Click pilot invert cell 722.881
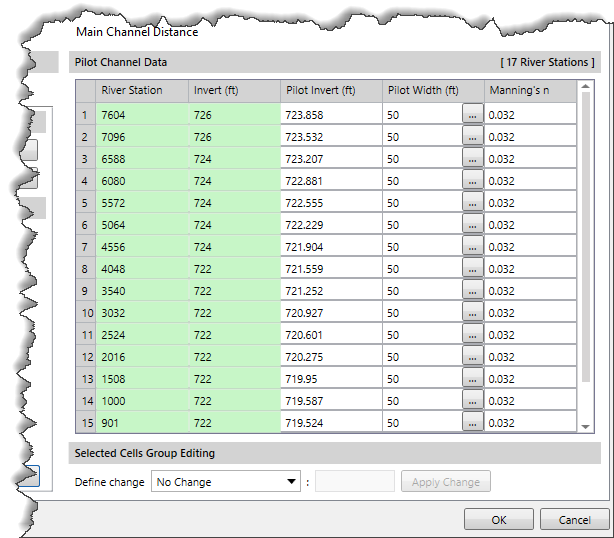 coord(331,180)
